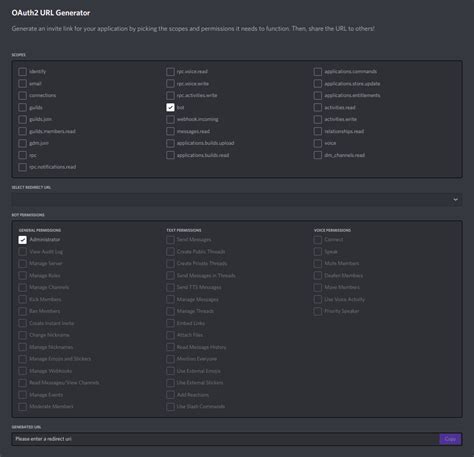This screenshot has width=474, height=457.
Task: Check the connections scope
Action: 22,96
